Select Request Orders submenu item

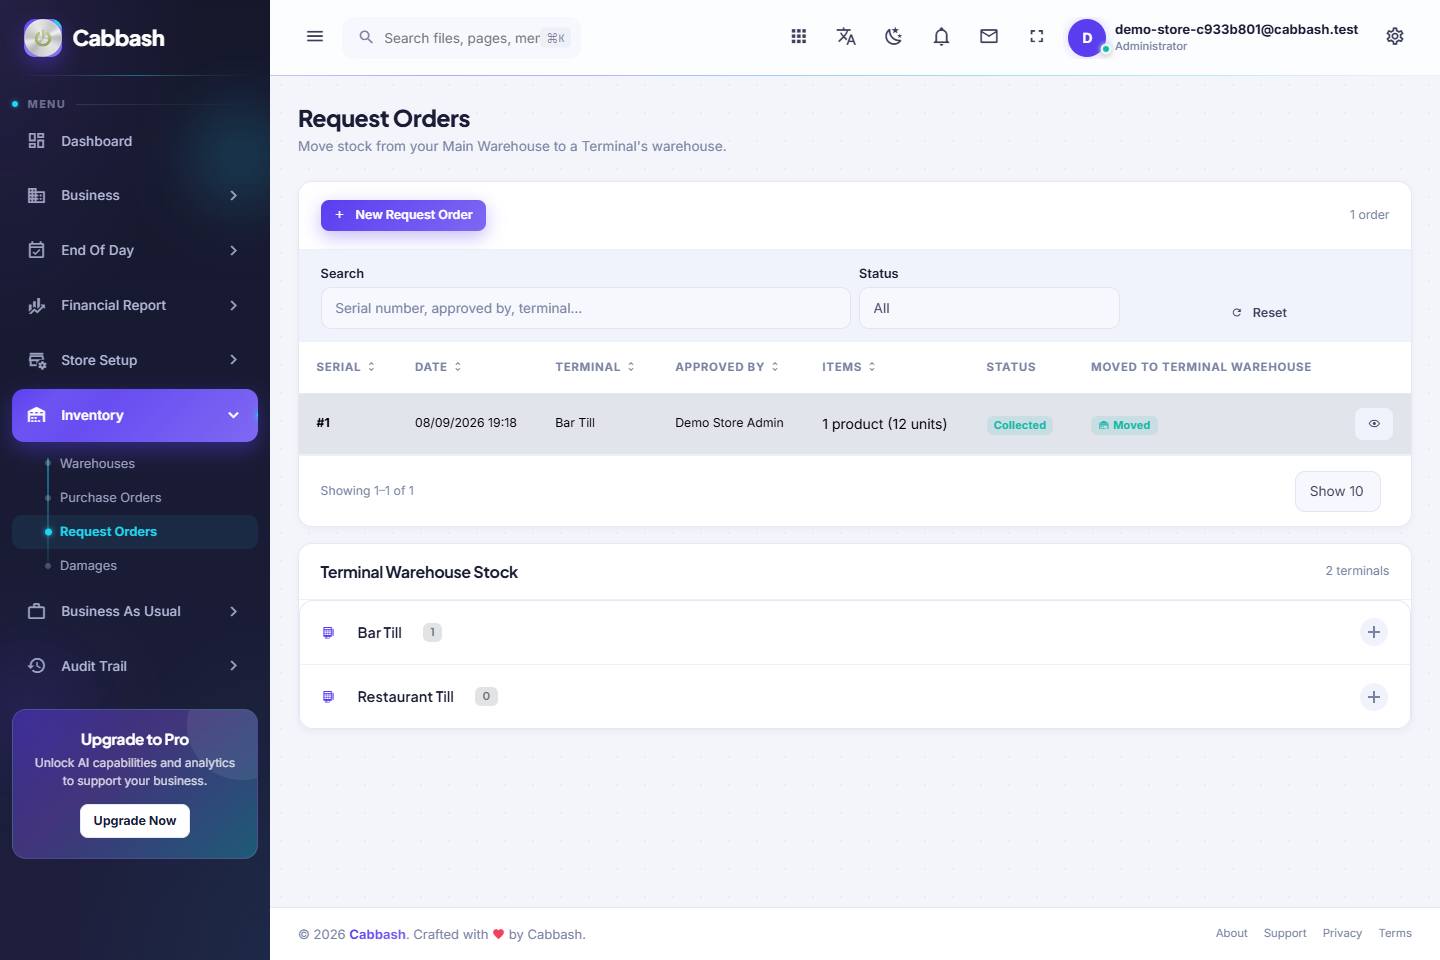135,532
